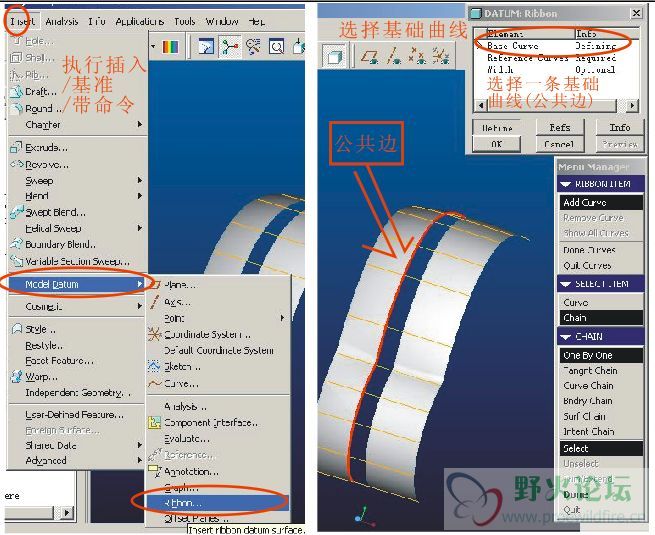Open the Window menu
The height and width of the screenshot is (535, 655).
point(222,21)
